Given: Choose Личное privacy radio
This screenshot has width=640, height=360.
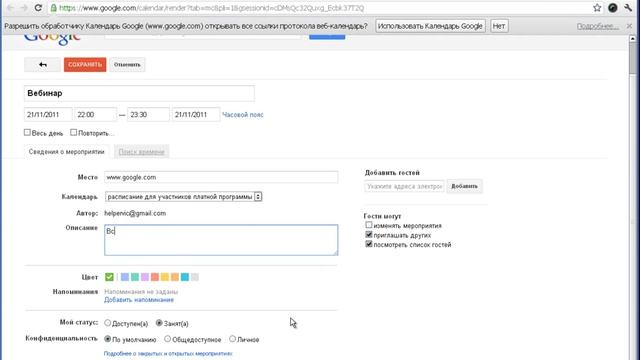Looking at the screenshot, I should pyautogui.click(x=232, y=339).
